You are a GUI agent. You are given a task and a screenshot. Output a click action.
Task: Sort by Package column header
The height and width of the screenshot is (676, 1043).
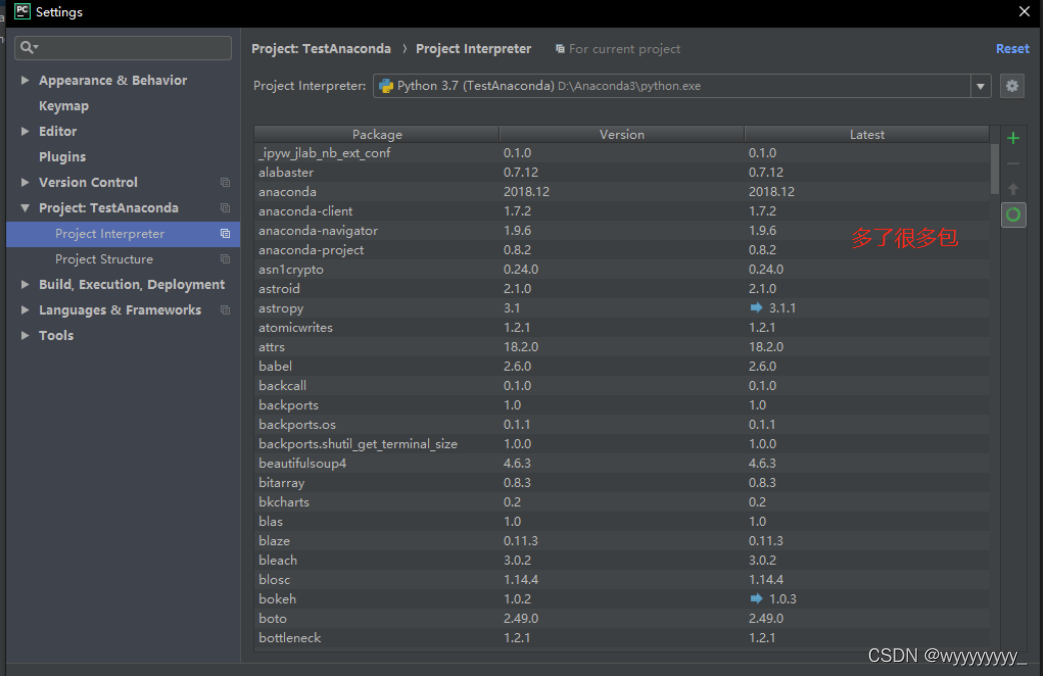(x=377, y=134)
